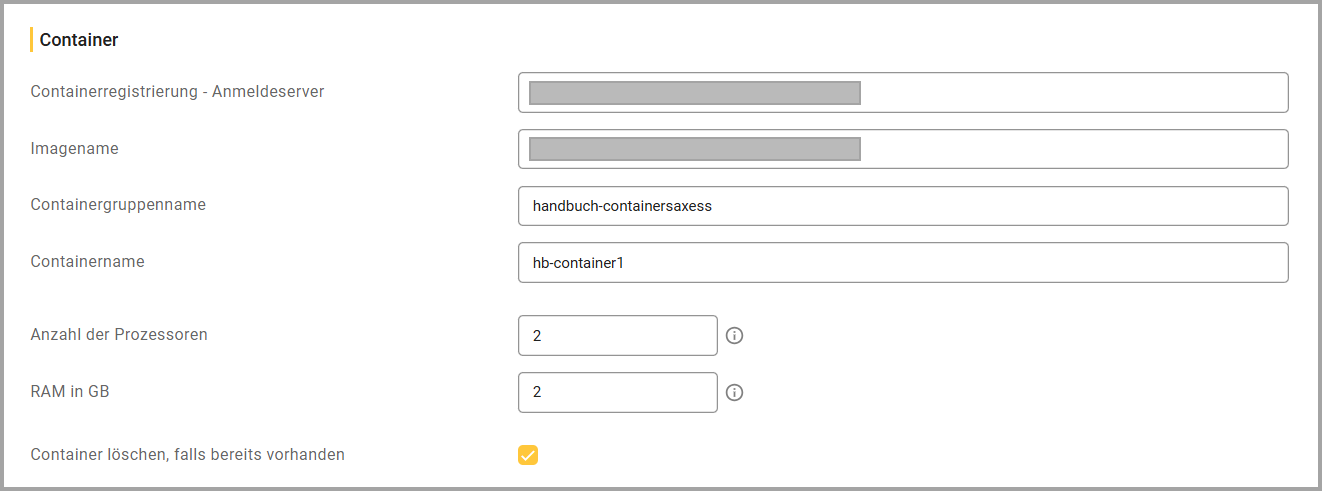Click the Container section heading
This screenshot has width=1322, height=491.
(79, 40)
